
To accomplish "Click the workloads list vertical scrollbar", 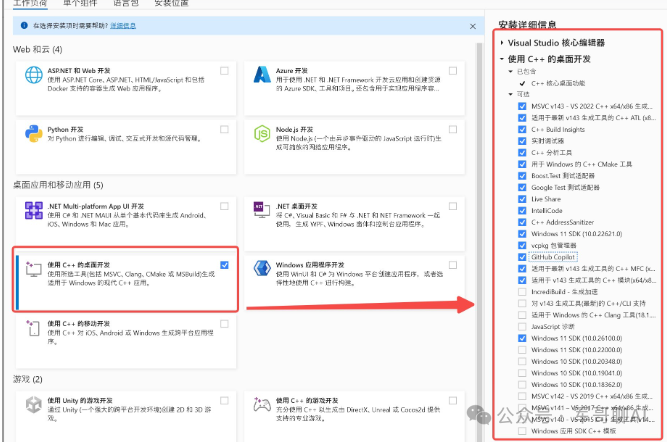I will [x=479, y=242].
